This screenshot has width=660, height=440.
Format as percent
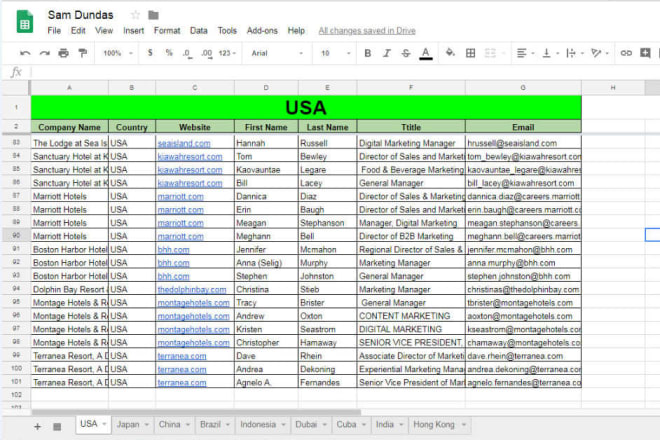pyautogui.click(x=169, y=53)
